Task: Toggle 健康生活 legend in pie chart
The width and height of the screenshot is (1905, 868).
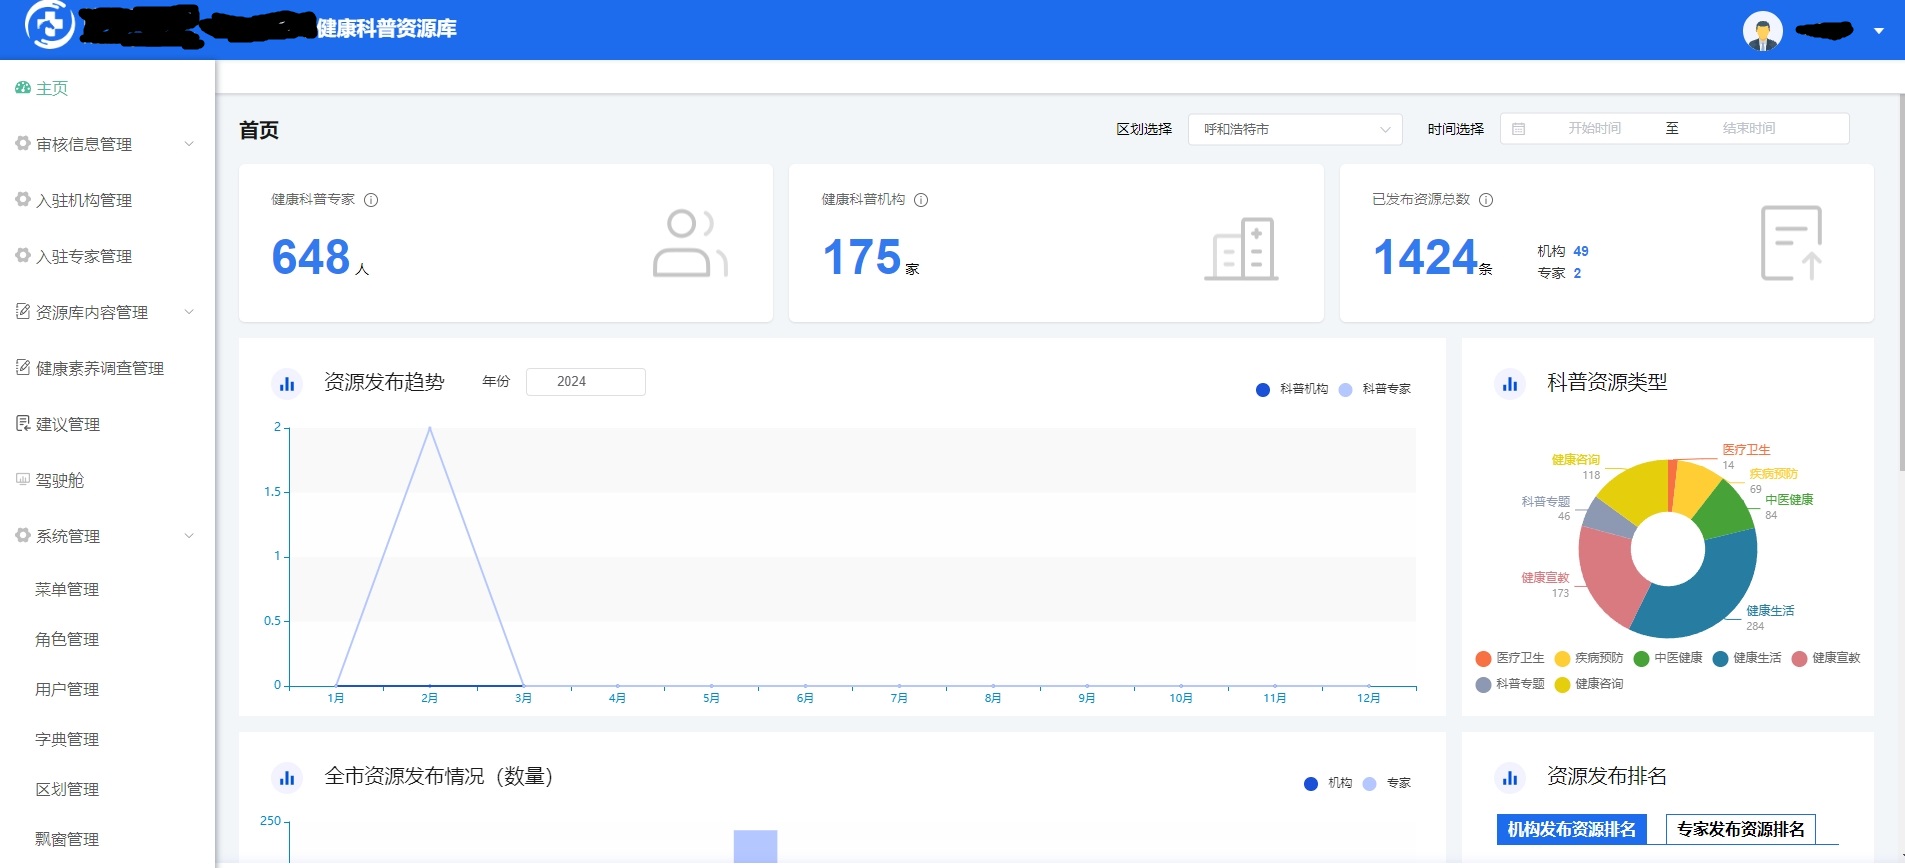Action: pyautogui.click(x=1747, y=658)
